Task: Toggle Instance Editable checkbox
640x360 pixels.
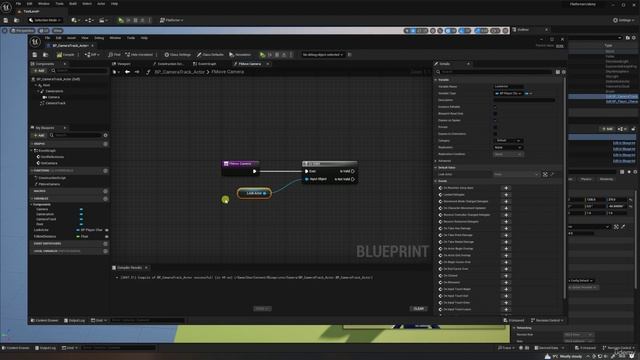Action: 495,107
